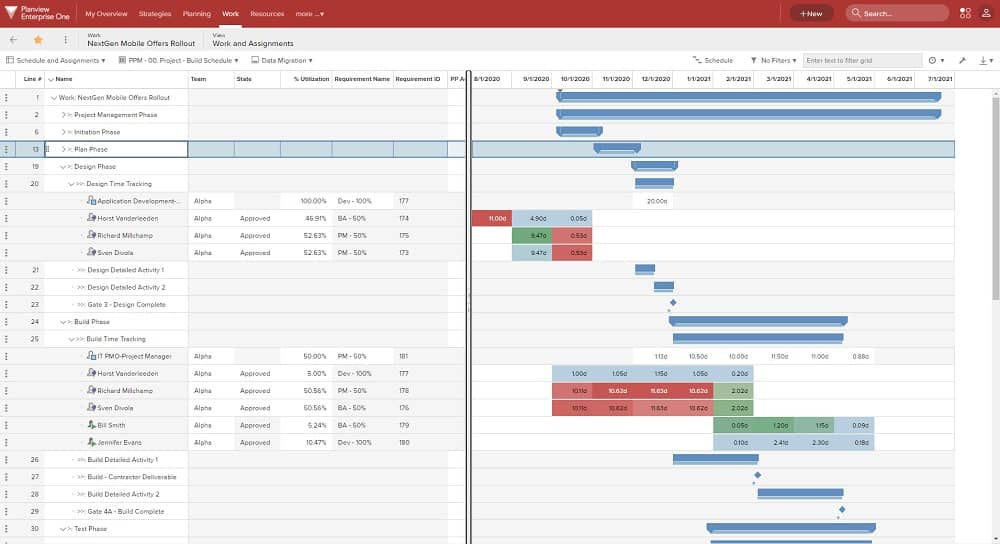Click the Schedule button
Viewport: 1000px width, 544px height.
click(x=713, y=61)
